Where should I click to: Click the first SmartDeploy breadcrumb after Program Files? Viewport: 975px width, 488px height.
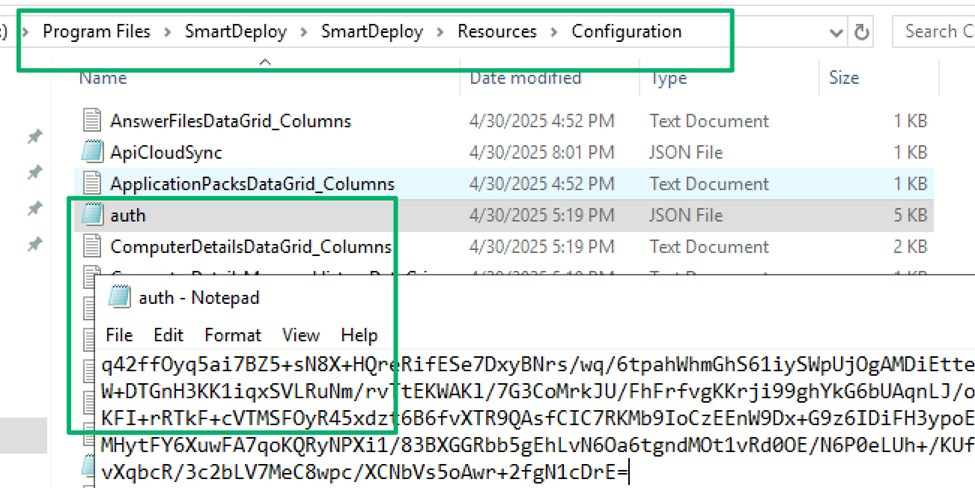(236, 31)
